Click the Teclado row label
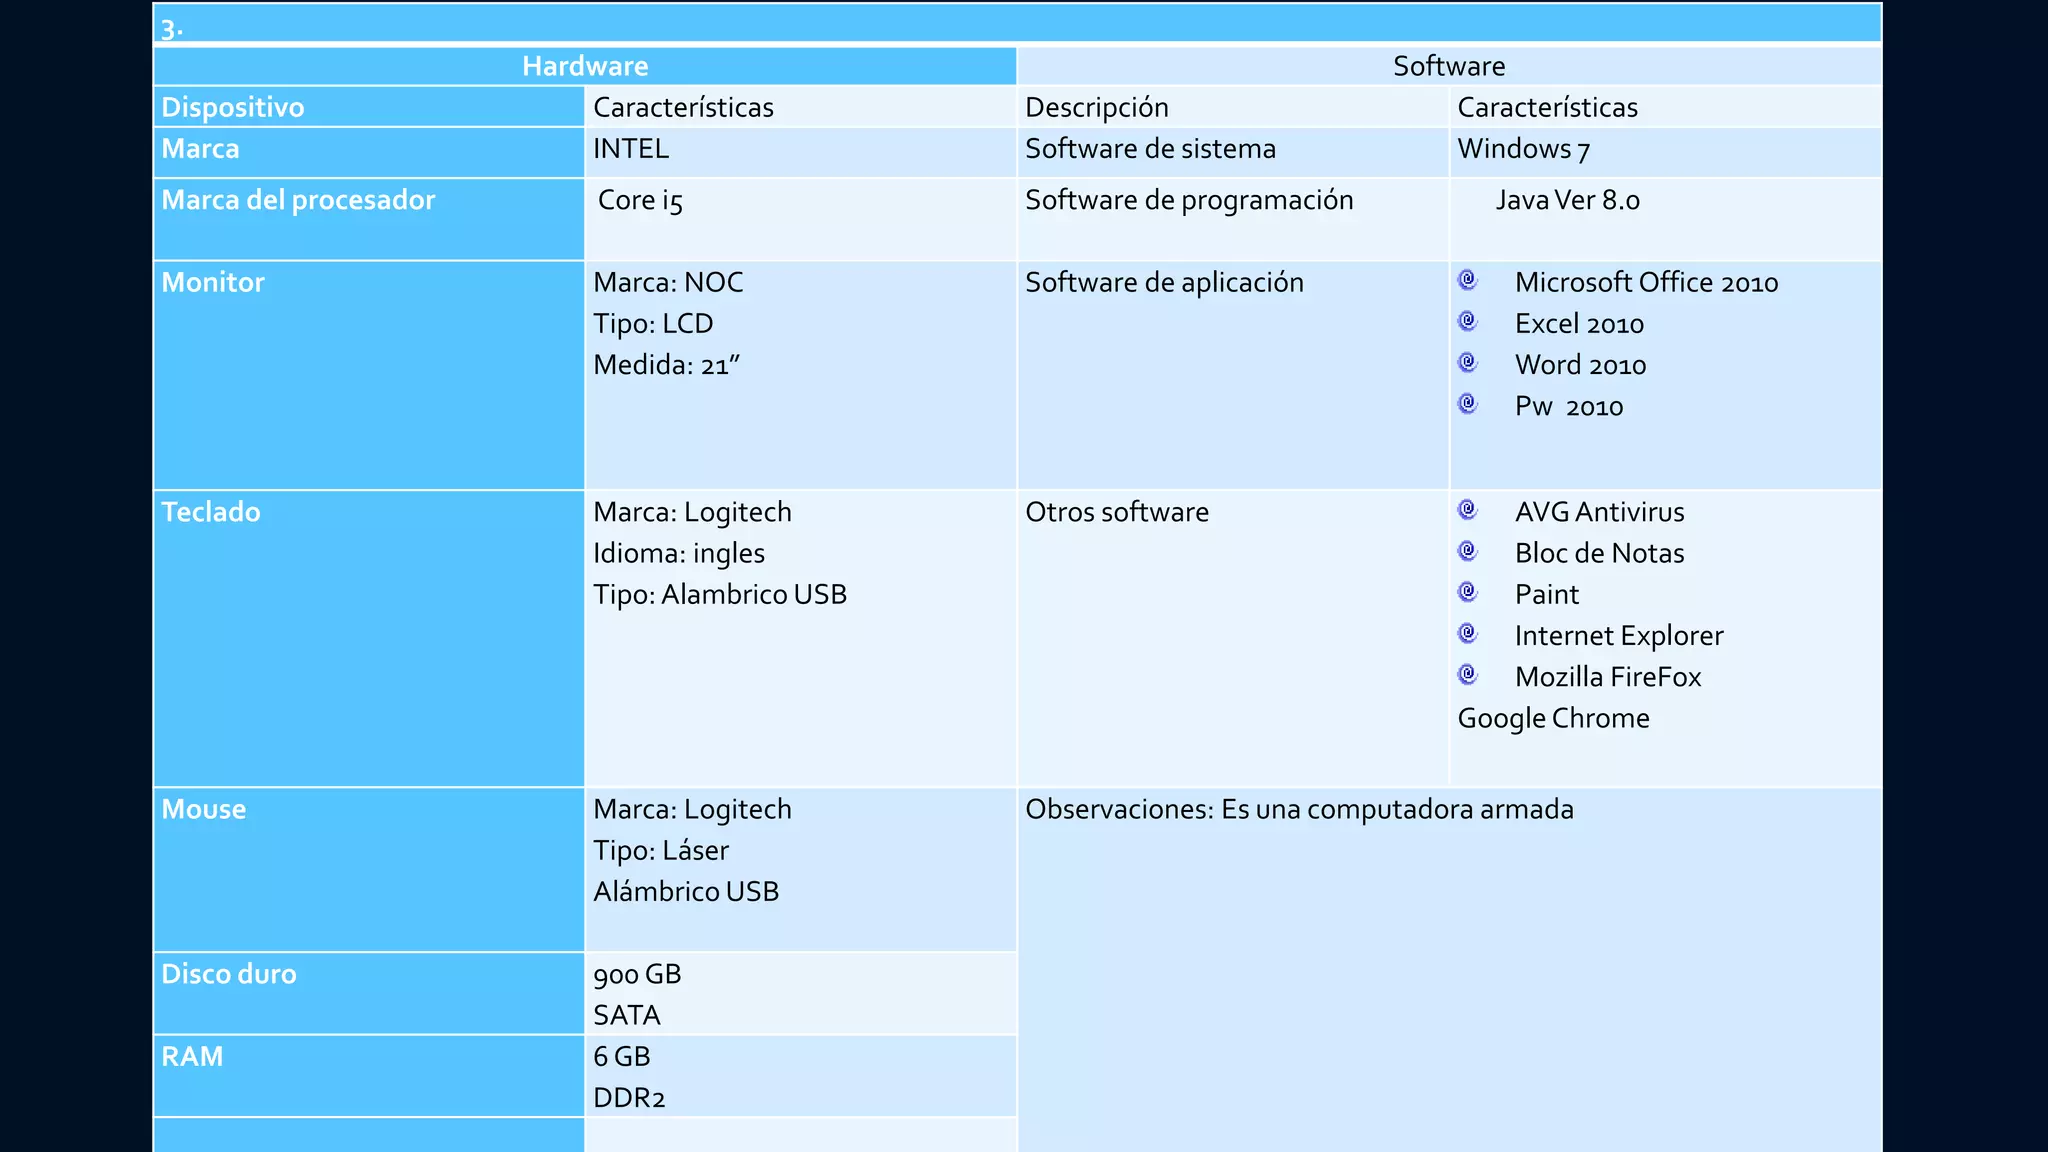This screenshot has width=2048, height=1152. point(211,512)
